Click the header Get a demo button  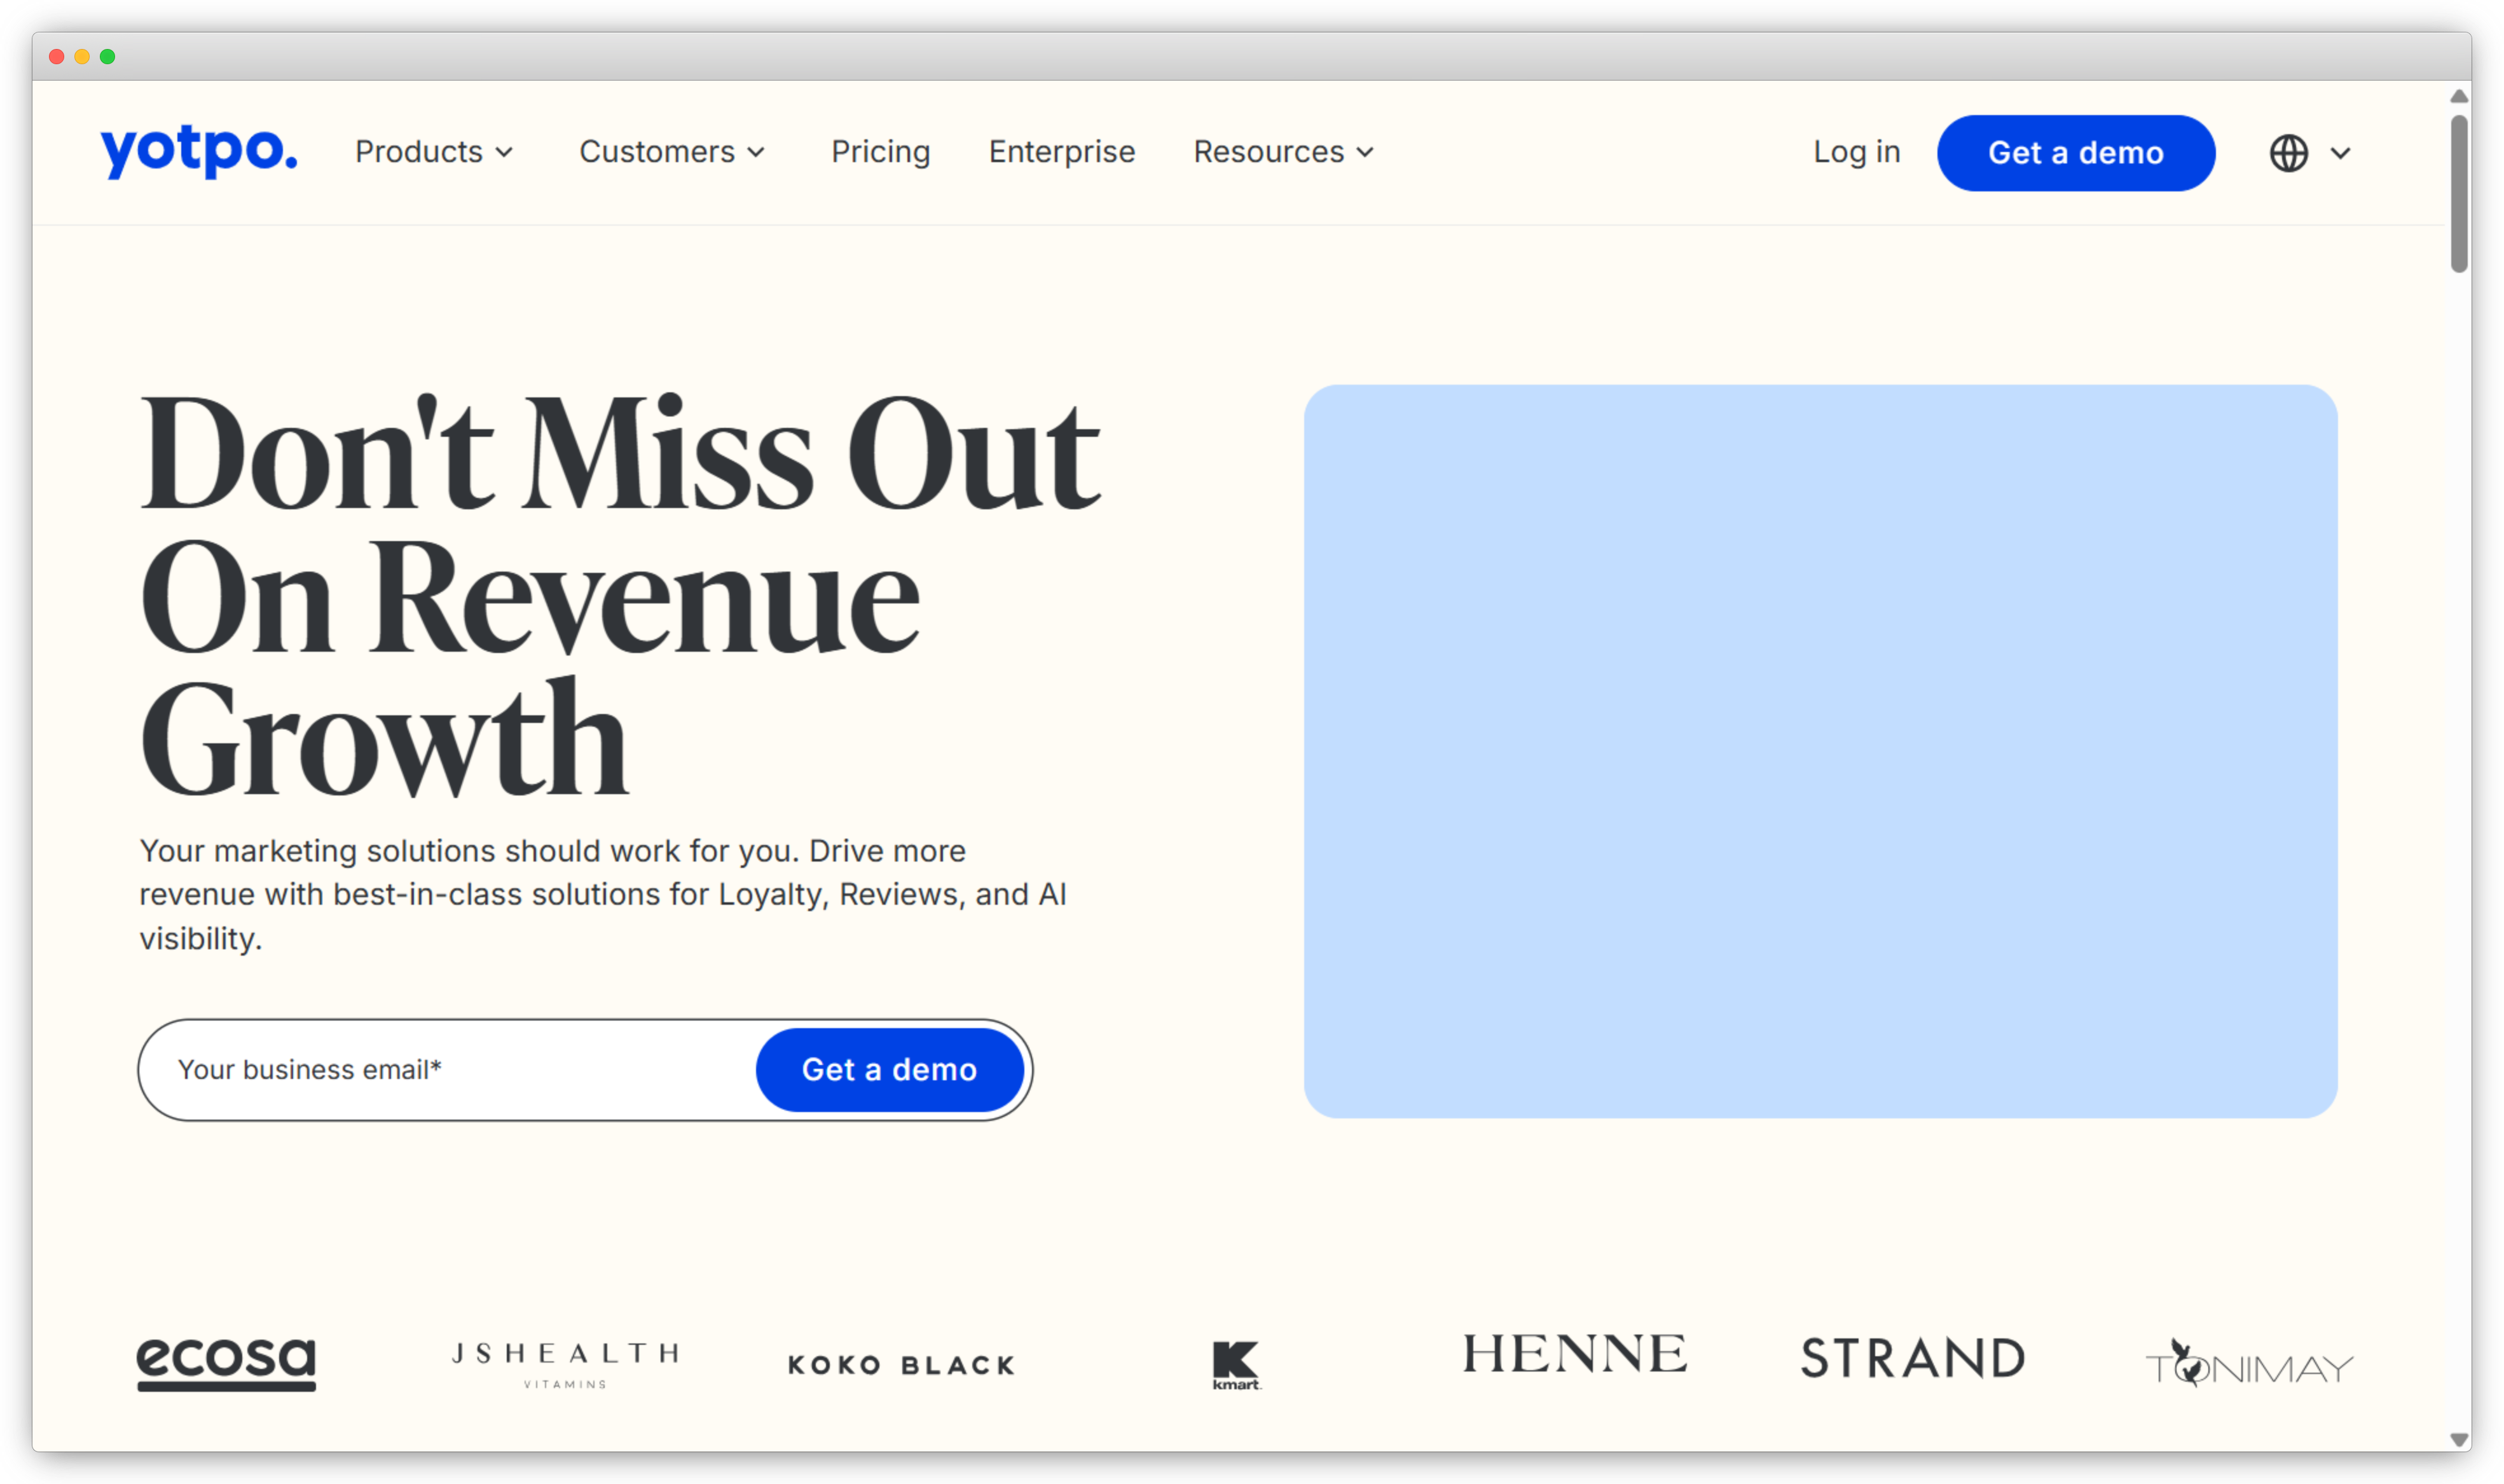(2075, 153)
